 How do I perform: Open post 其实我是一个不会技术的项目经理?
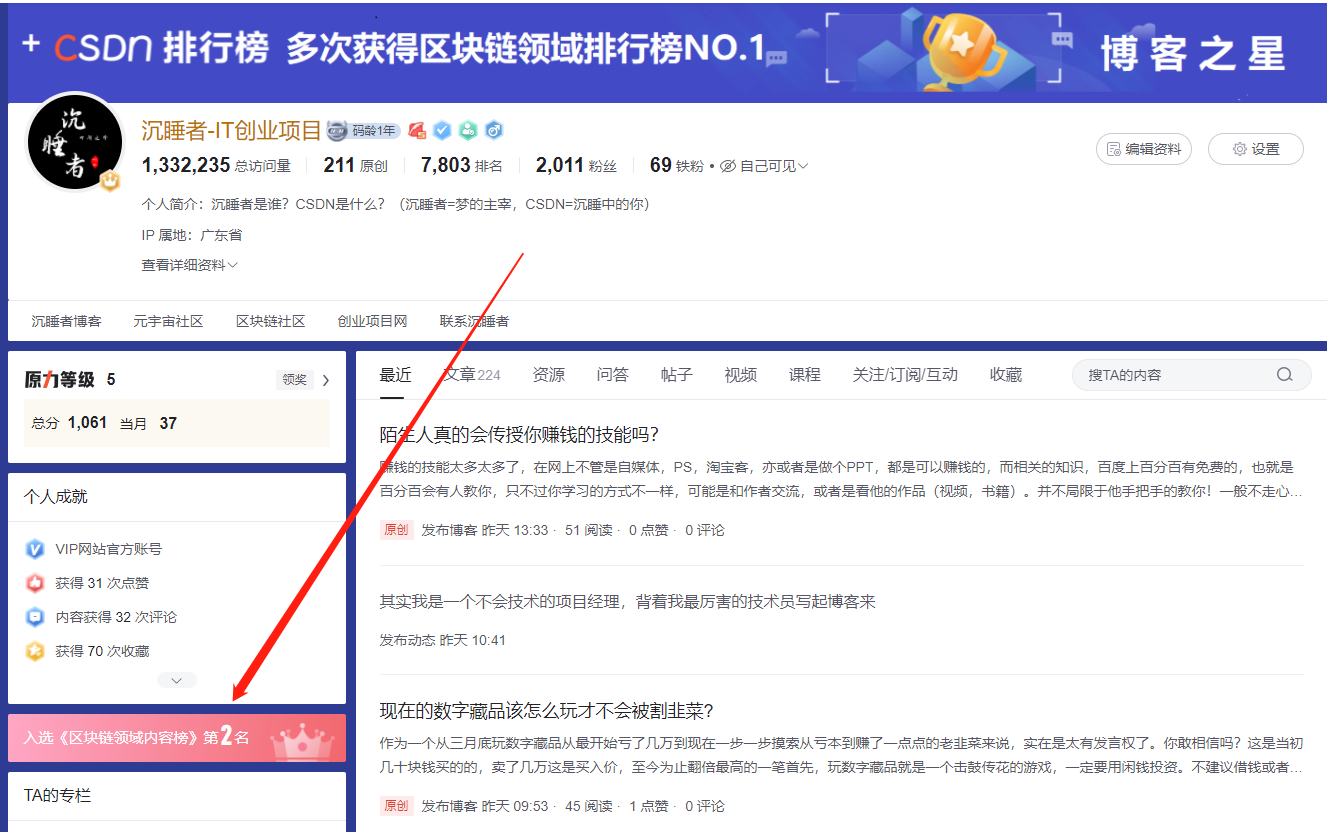pyautogui.click(x=628, y=601)
